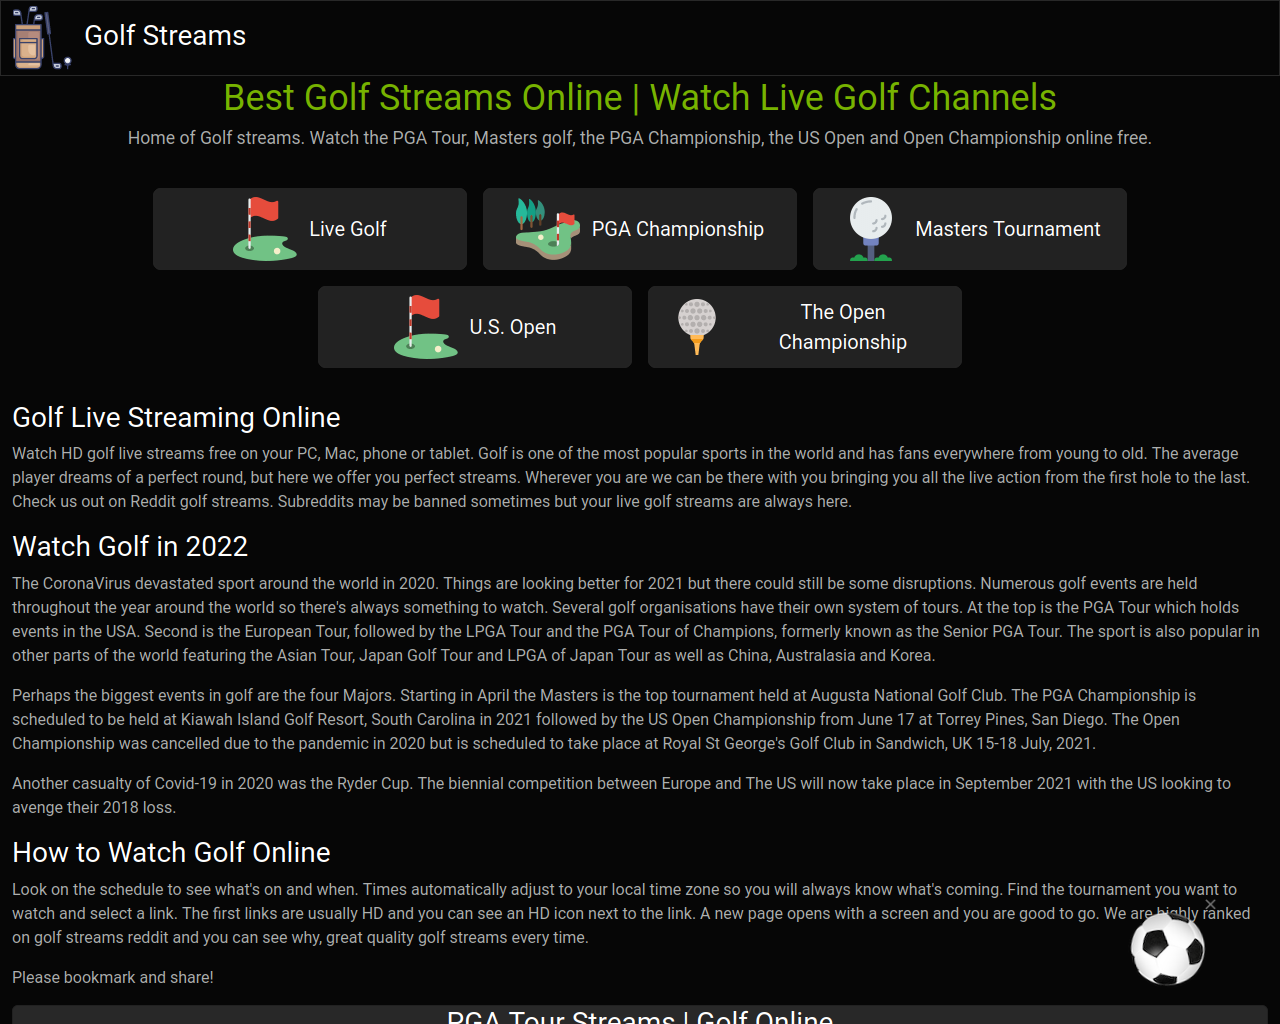The width and height of the screenshot is (1280, 1024).
Task: Click the PGA Tour Streams section heading
Action: point(640,1016)
